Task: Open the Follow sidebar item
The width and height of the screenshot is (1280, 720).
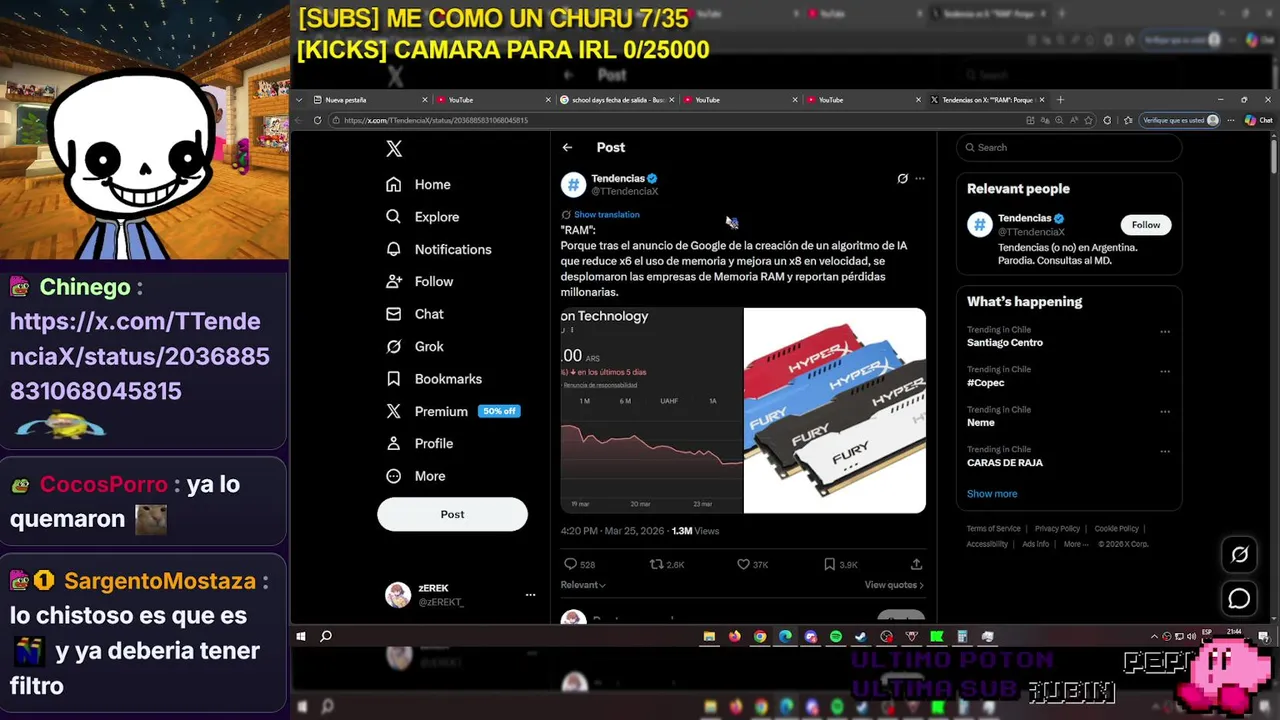Action: 419,281
